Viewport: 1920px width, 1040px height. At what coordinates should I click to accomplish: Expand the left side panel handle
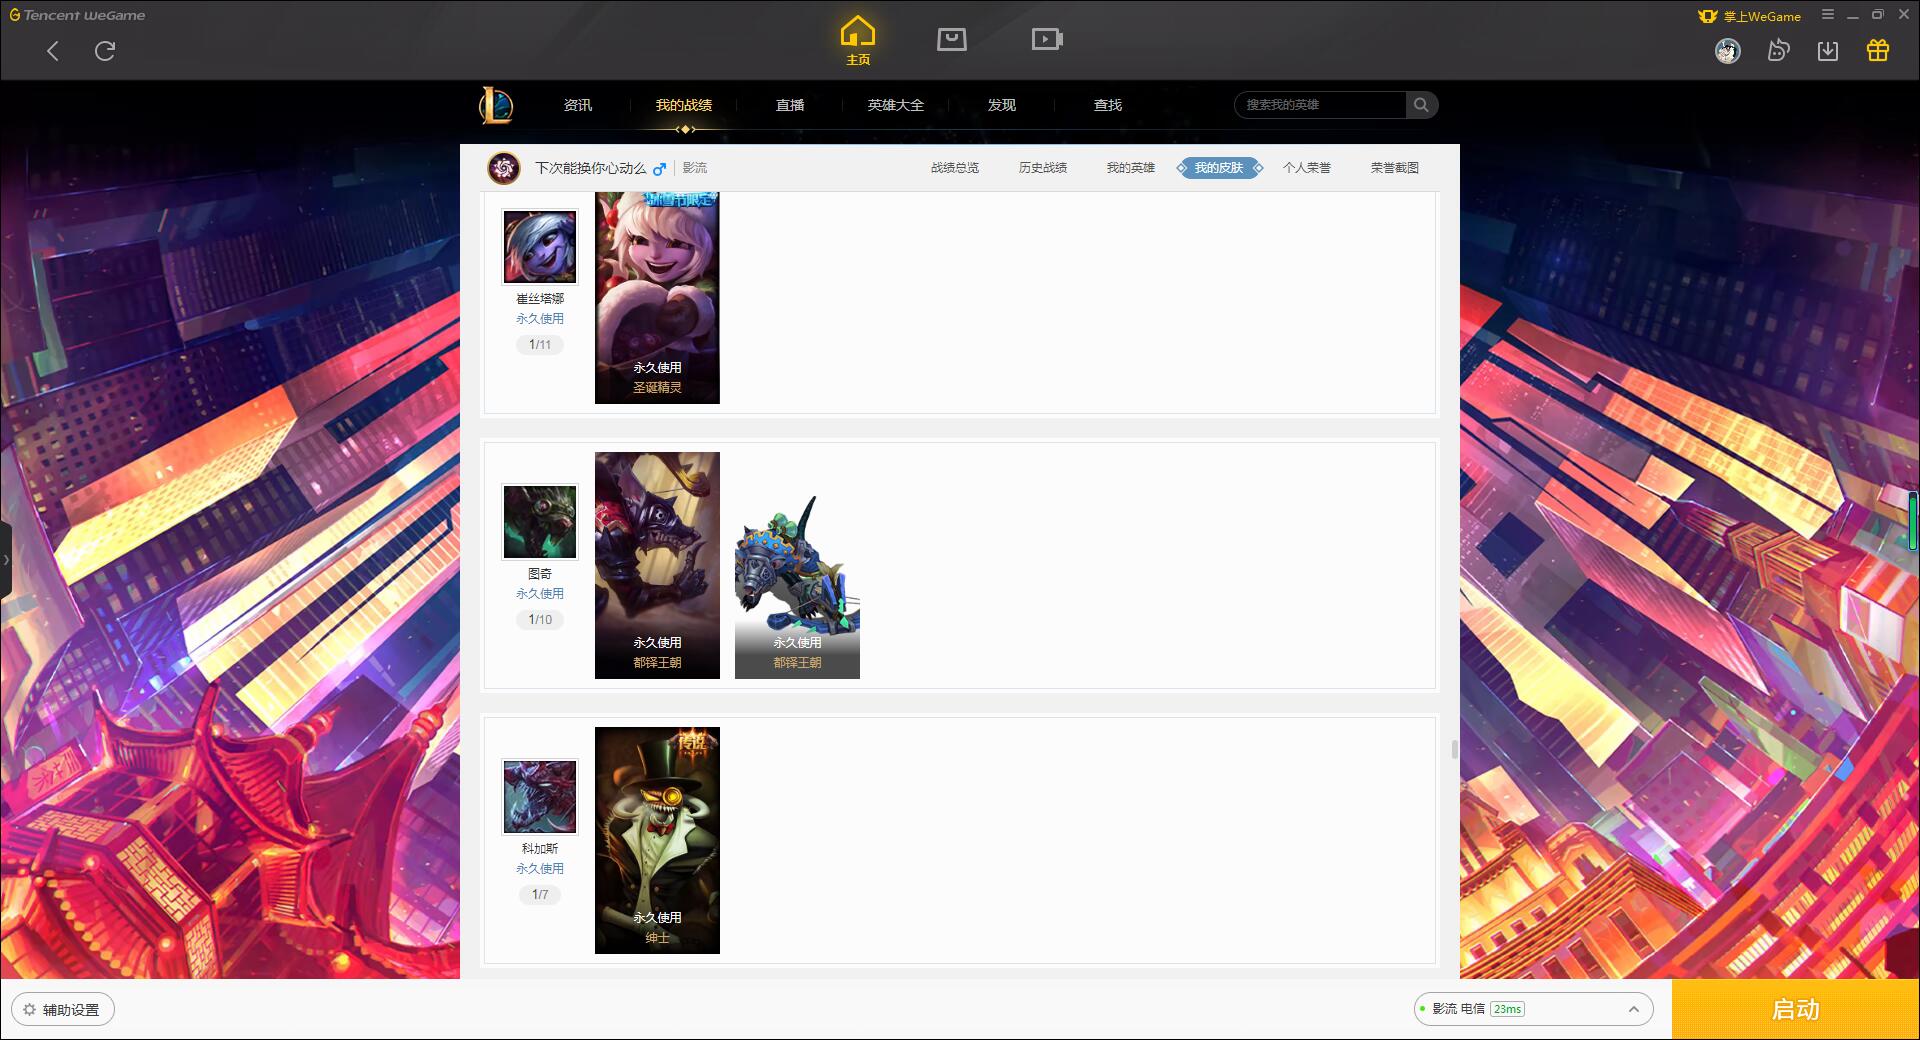coord(6,560)
